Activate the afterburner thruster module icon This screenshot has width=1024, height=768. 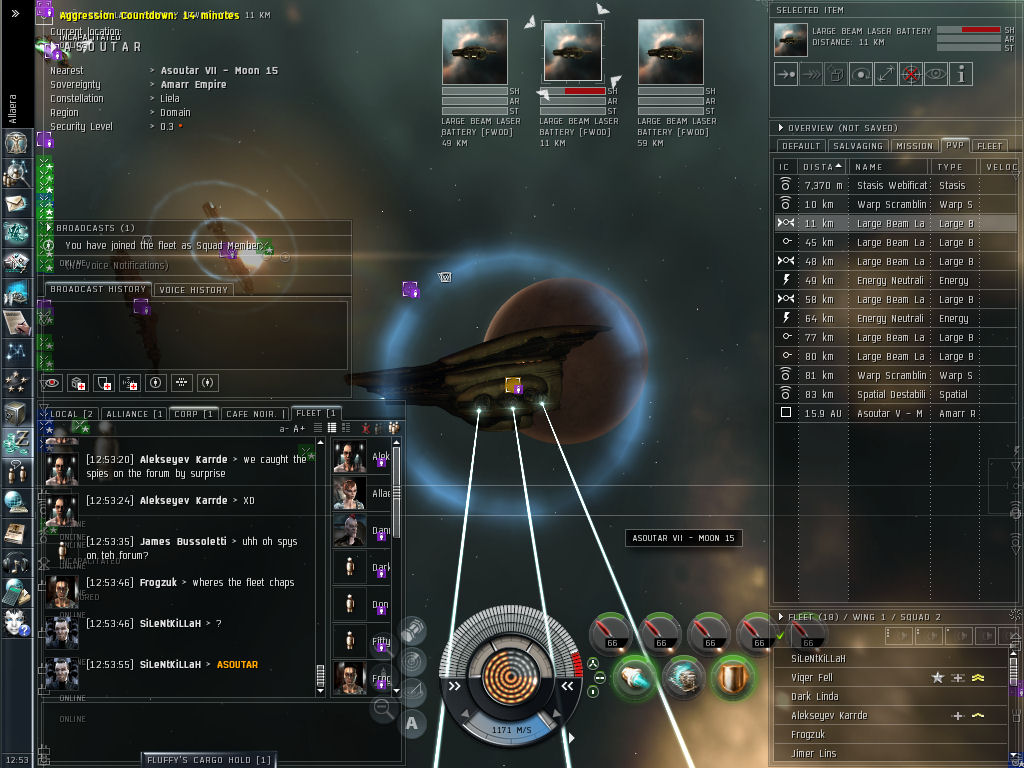pyautogui.click(x=633, y=679)
